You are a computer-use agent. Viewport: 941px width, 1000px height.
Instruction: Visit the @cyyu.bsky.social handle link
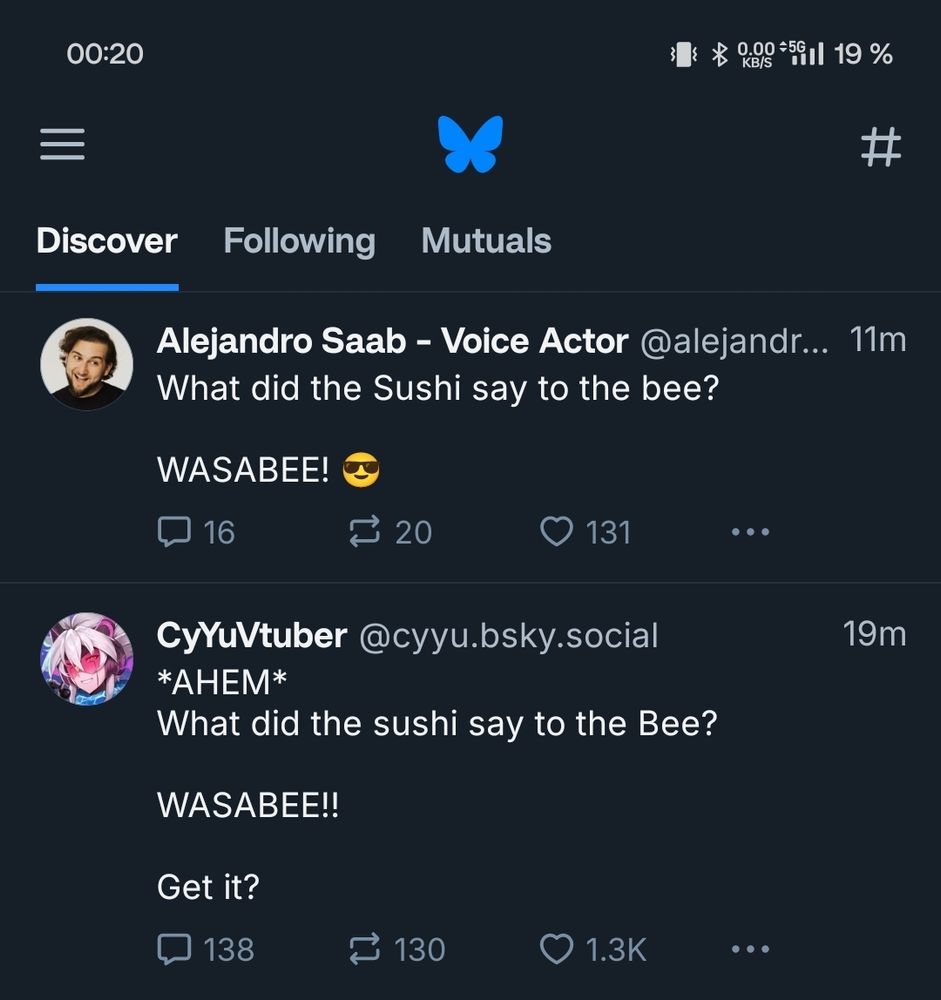click(508, 635)
